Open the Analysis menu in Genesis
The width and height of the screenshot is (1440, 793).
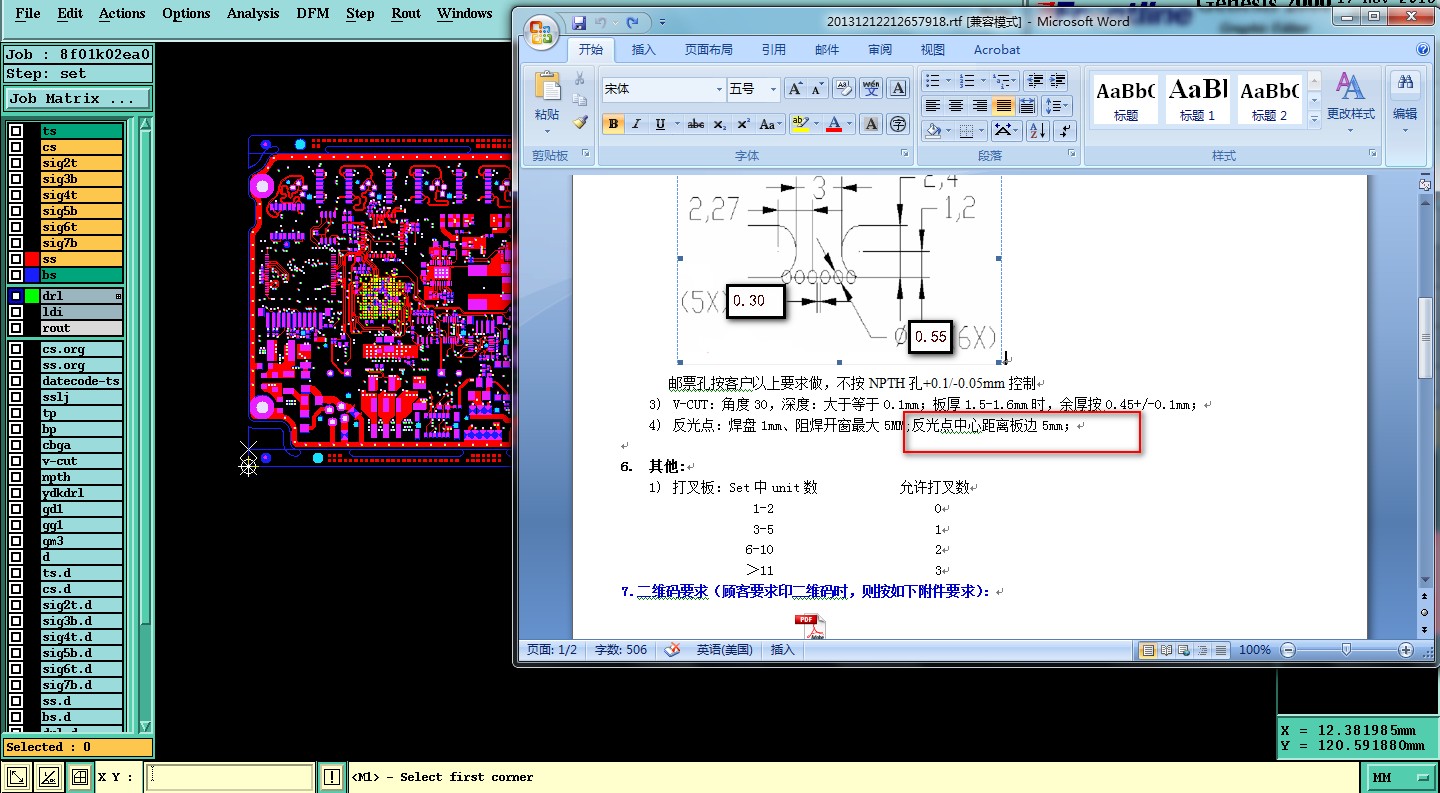(x=253, y=13)
